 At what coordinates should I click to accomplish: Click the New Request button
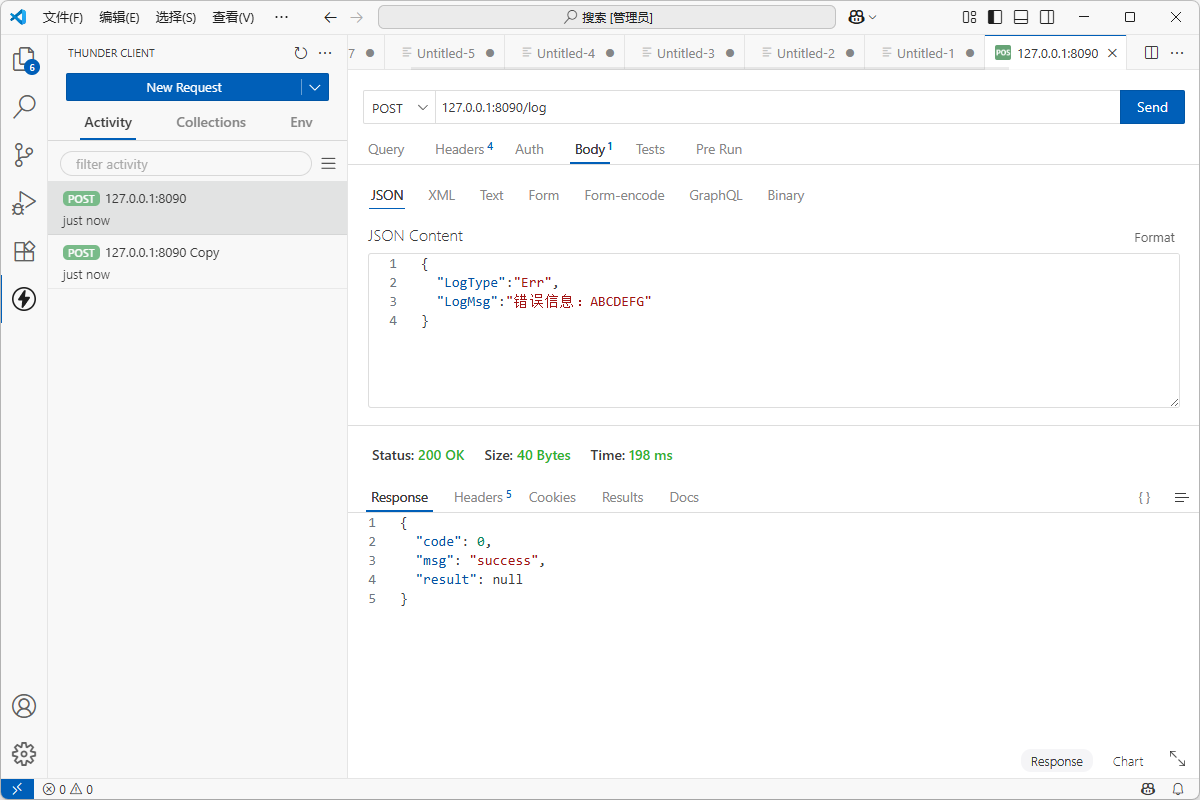coord(184,88)
